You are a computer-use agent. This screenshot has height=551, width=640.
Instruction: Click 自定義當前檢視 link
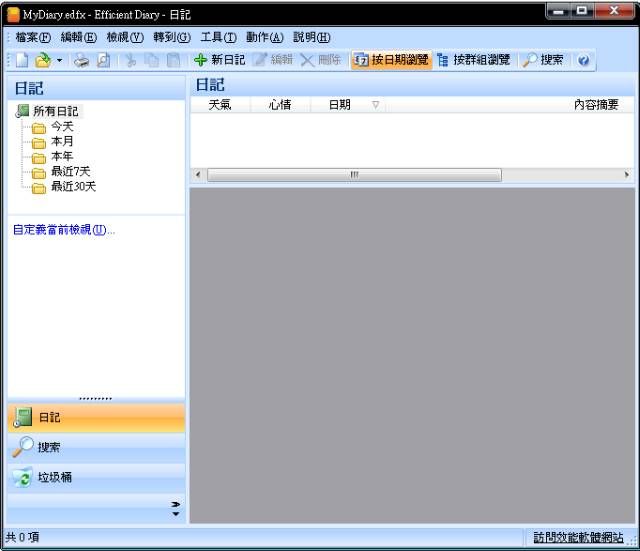[63, 230]
